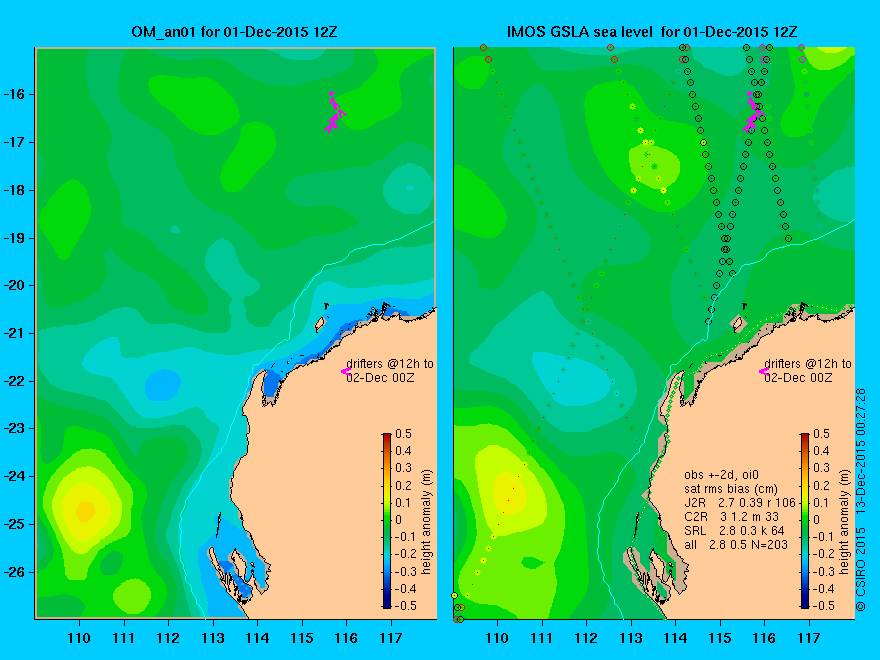Click the OM_an01 map height anomaly colorbar
Image resolution: width=880 pixels, height=660 pixels.
point(387,520)
